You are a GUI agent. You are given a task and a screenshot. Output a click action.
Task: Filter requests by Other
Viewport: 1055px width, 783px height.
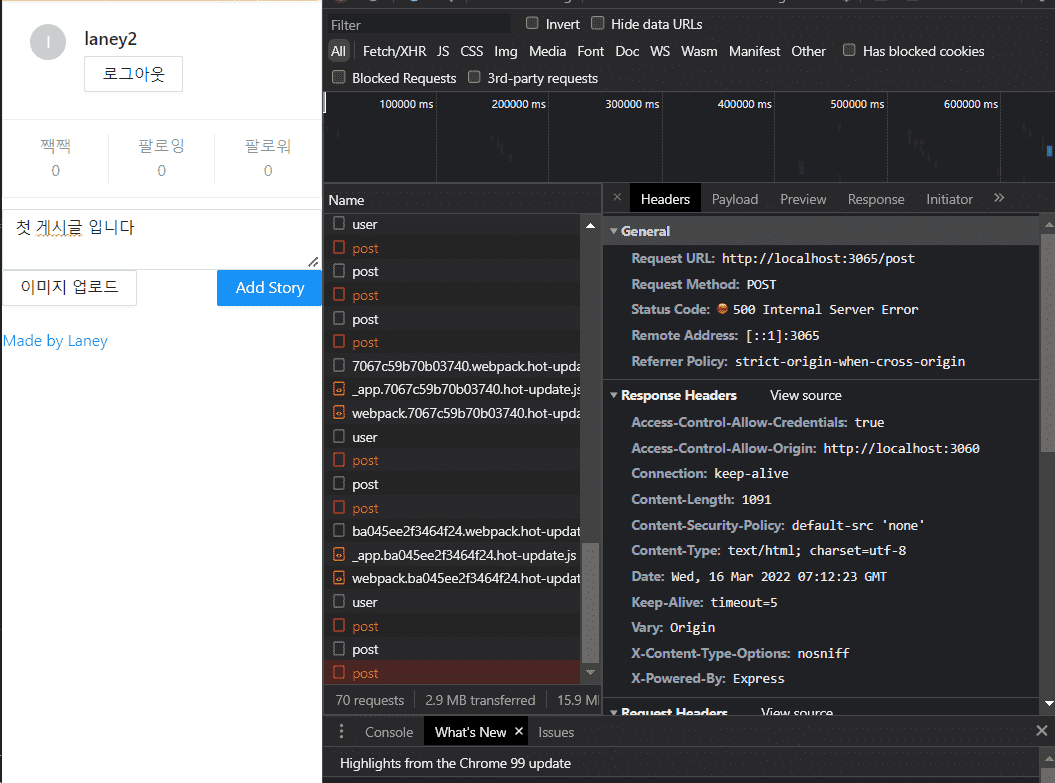coord(808,51)
